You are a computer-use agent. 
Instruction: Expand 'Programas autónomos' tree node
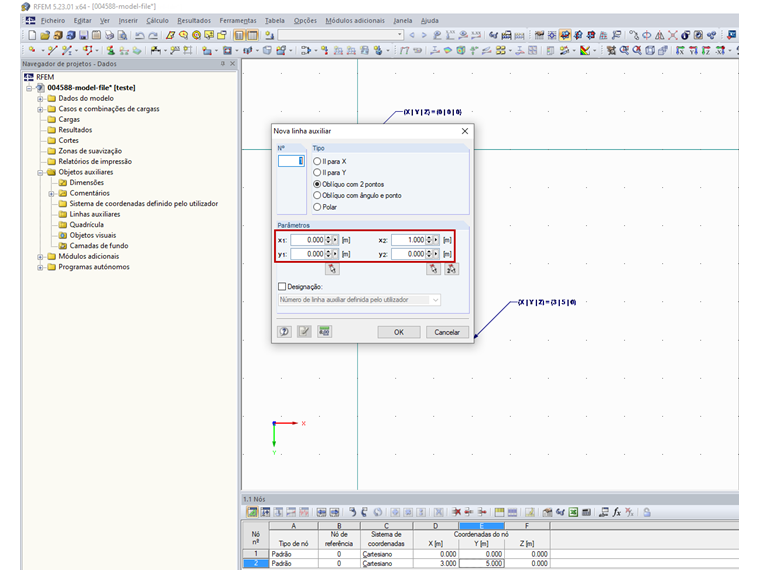coord(41,267)
